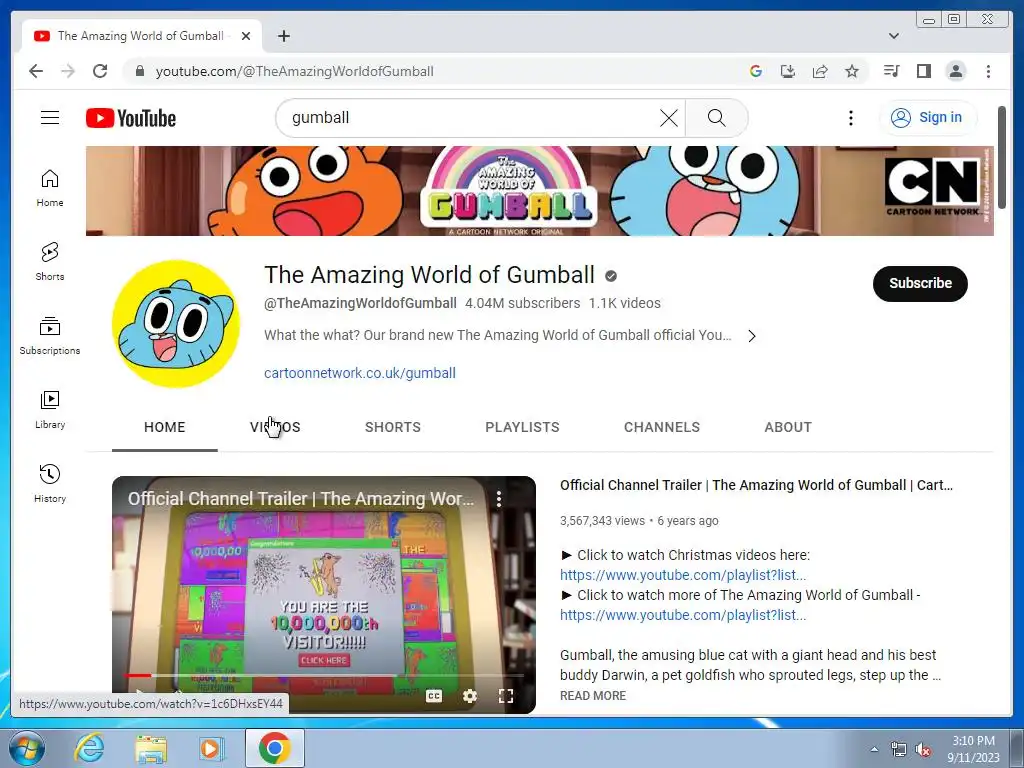Screen dimensions: 1024x768
Task: Show hidden tray icons arrow
Action: (x=874, y=749)
